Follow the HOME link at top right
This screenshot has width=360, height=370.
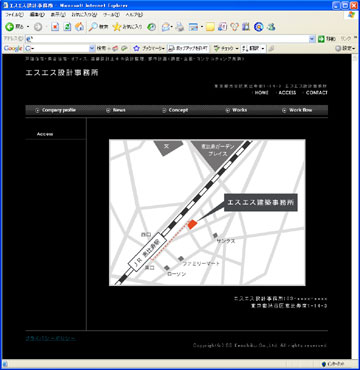point(261,93)
